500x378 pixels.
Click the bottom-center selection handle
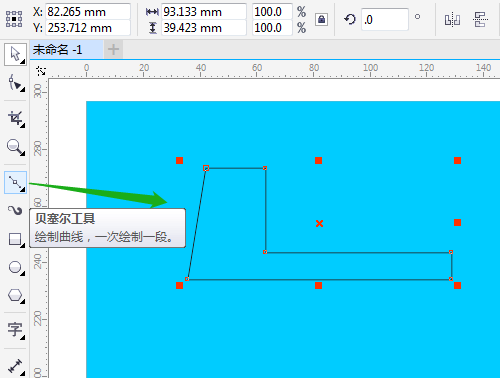318,285
